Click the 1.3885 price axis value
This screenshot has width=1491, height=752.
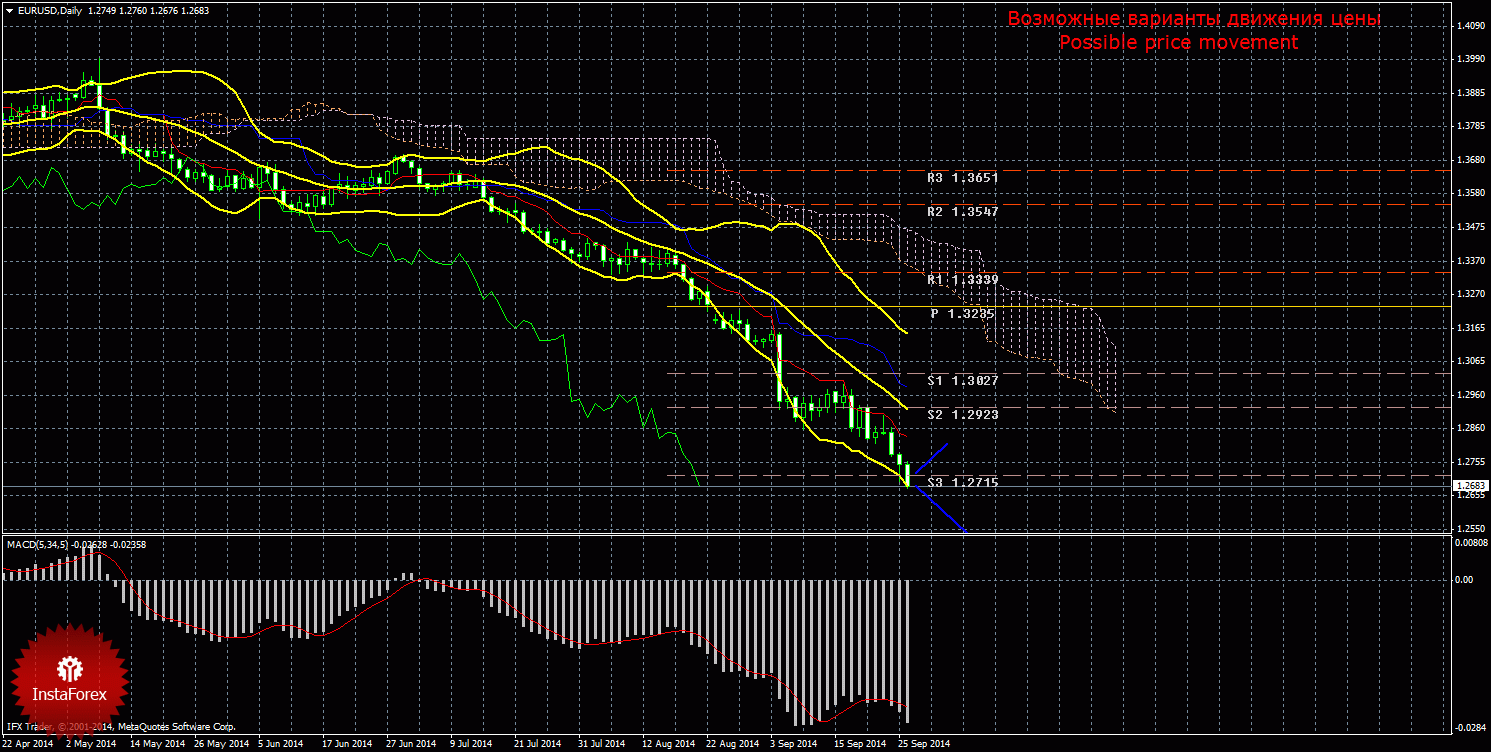1469,94
